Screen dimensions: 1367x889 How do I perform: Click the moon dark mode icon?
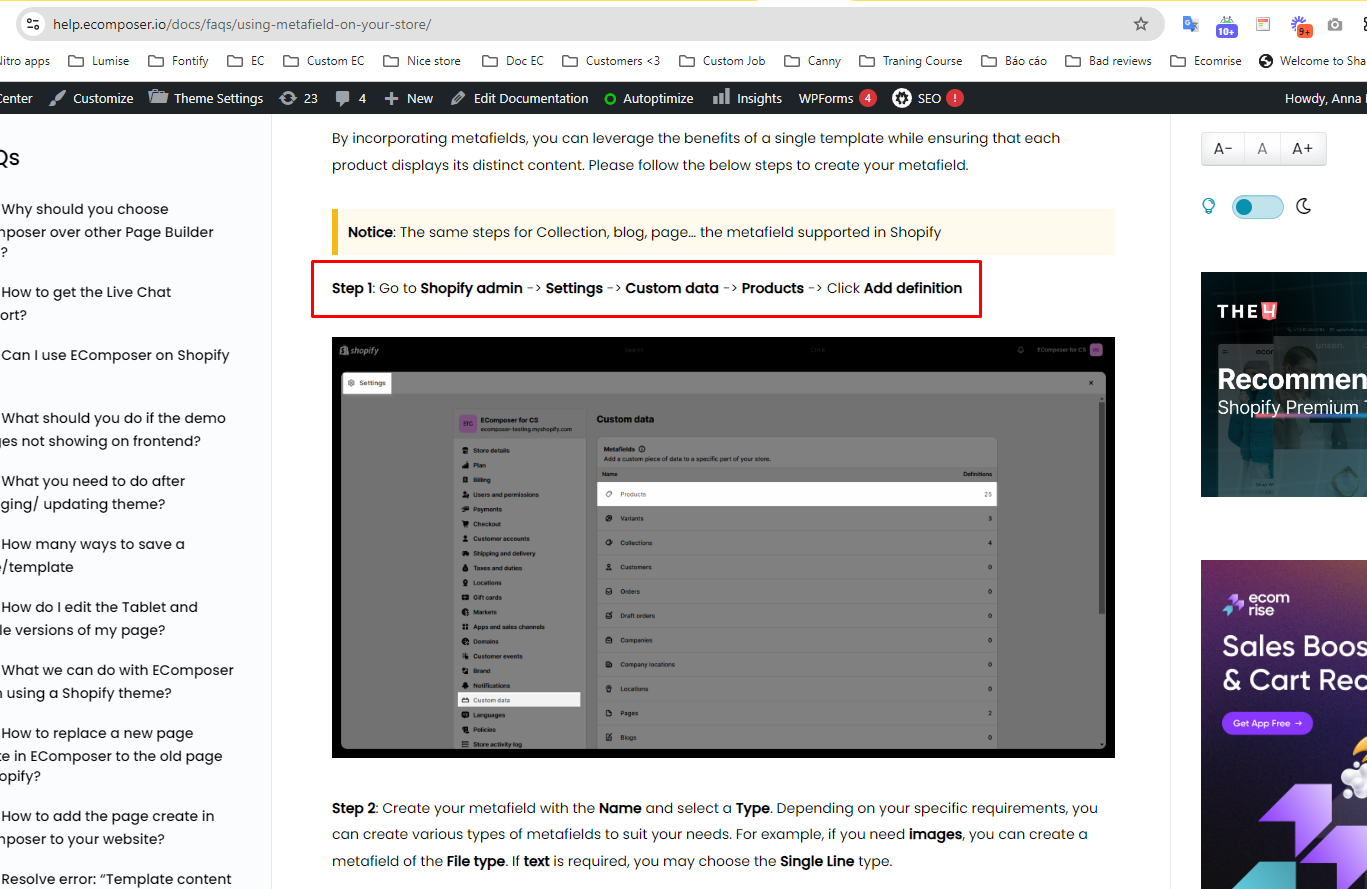click(1304, 207)
